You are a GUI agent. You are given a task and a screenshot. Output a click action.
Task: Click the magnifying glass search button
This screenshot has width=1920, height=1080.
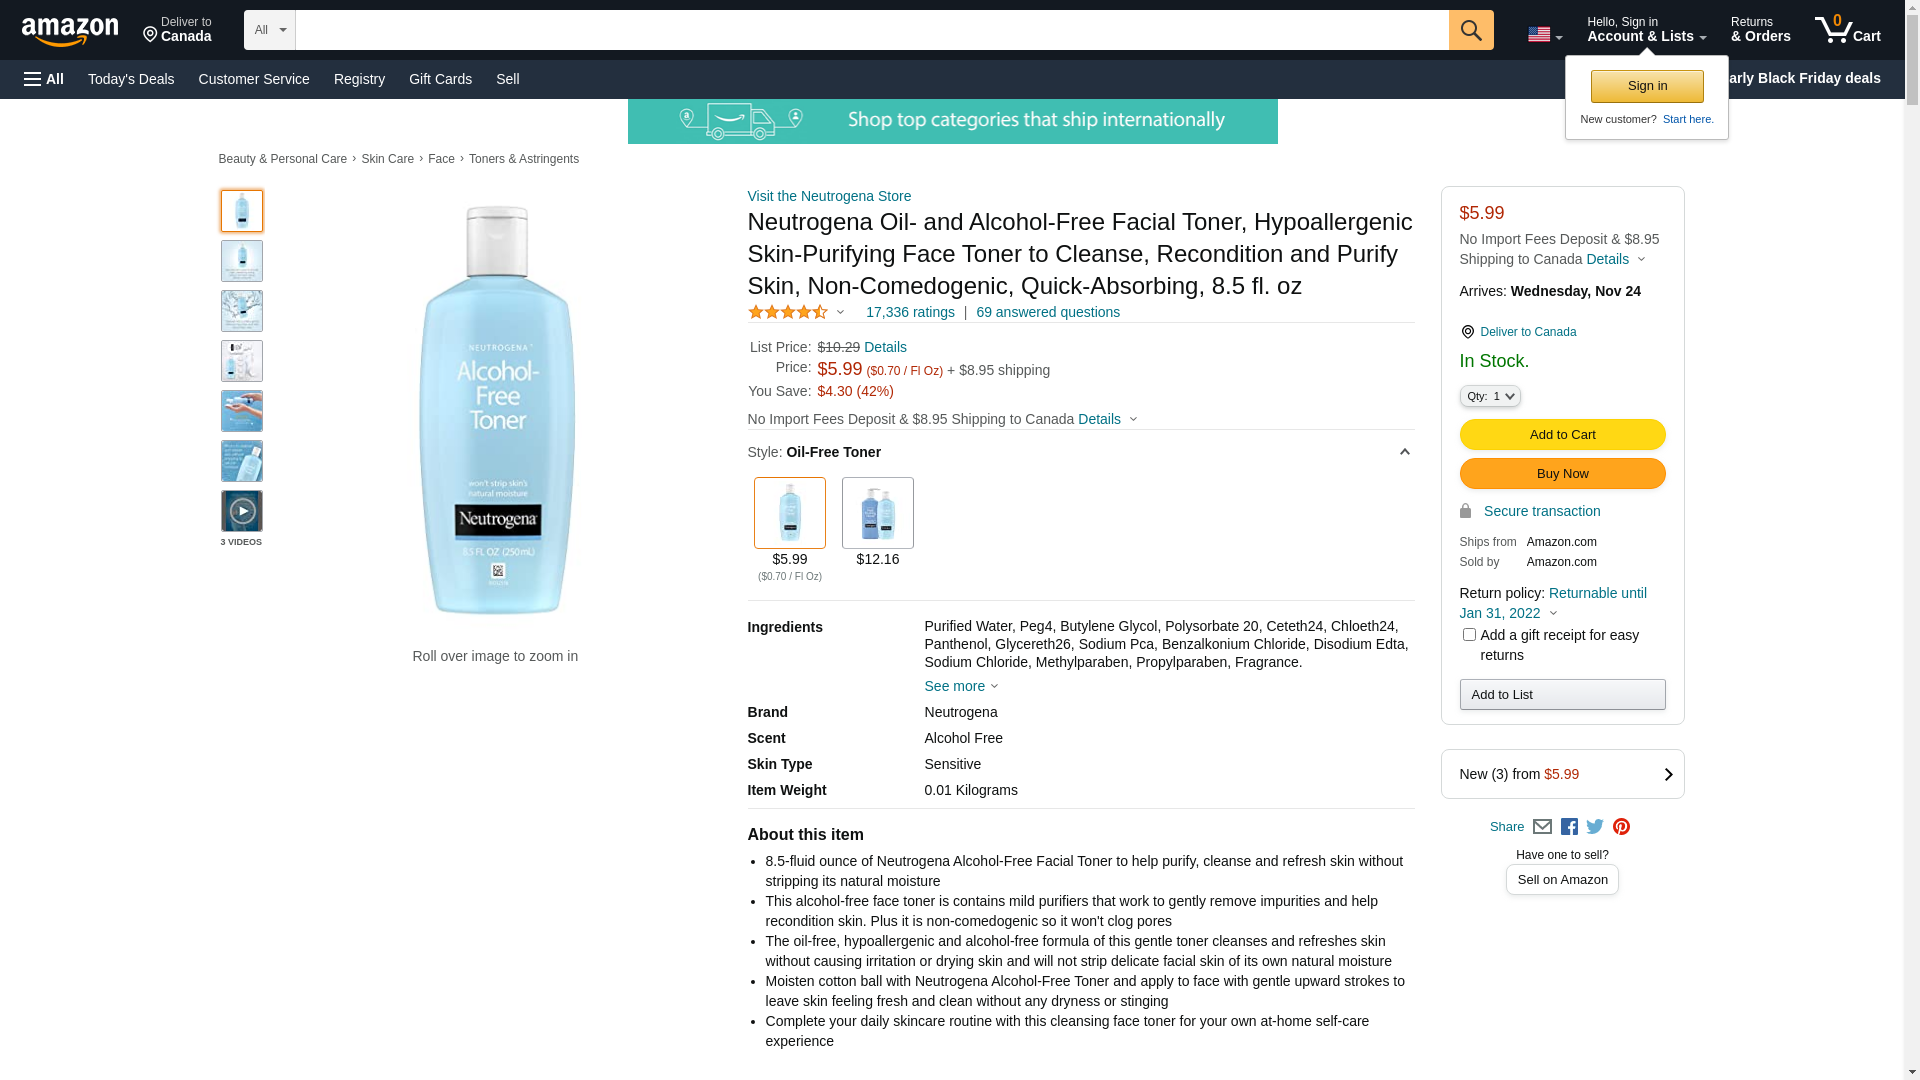(1470, 30)
